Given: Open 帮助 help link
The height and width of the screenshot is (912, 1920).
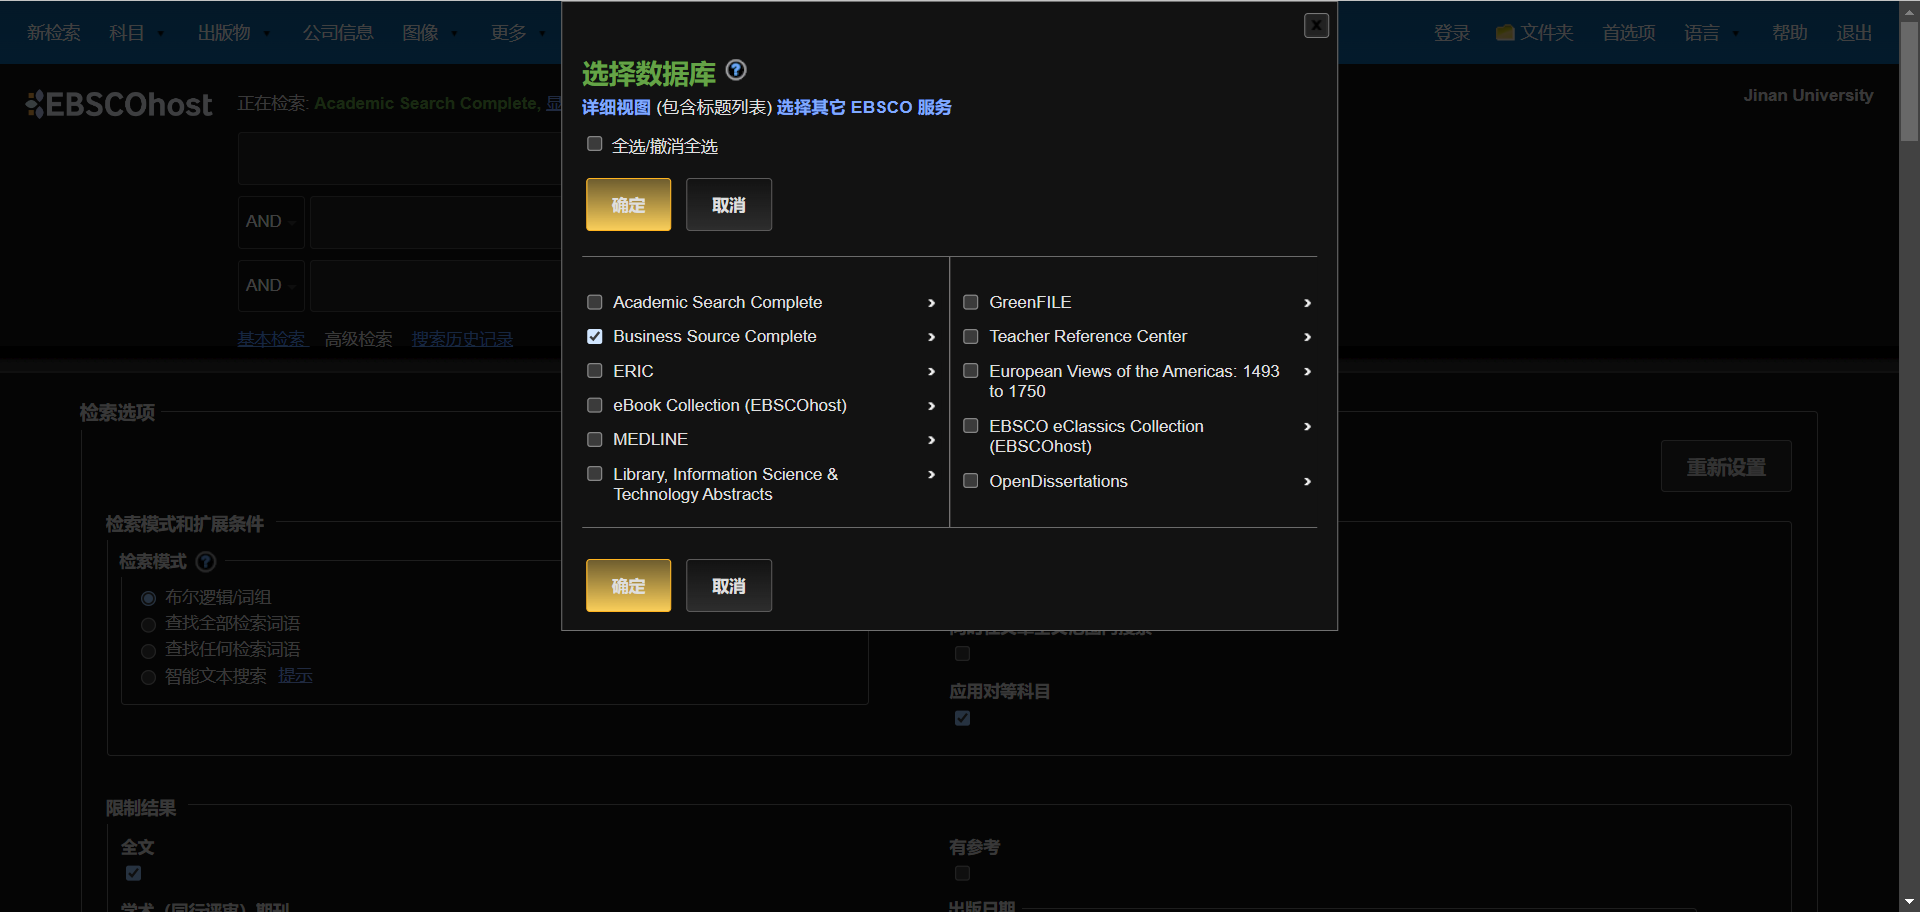Looking at the screenshot, I should click(1790, 33).
